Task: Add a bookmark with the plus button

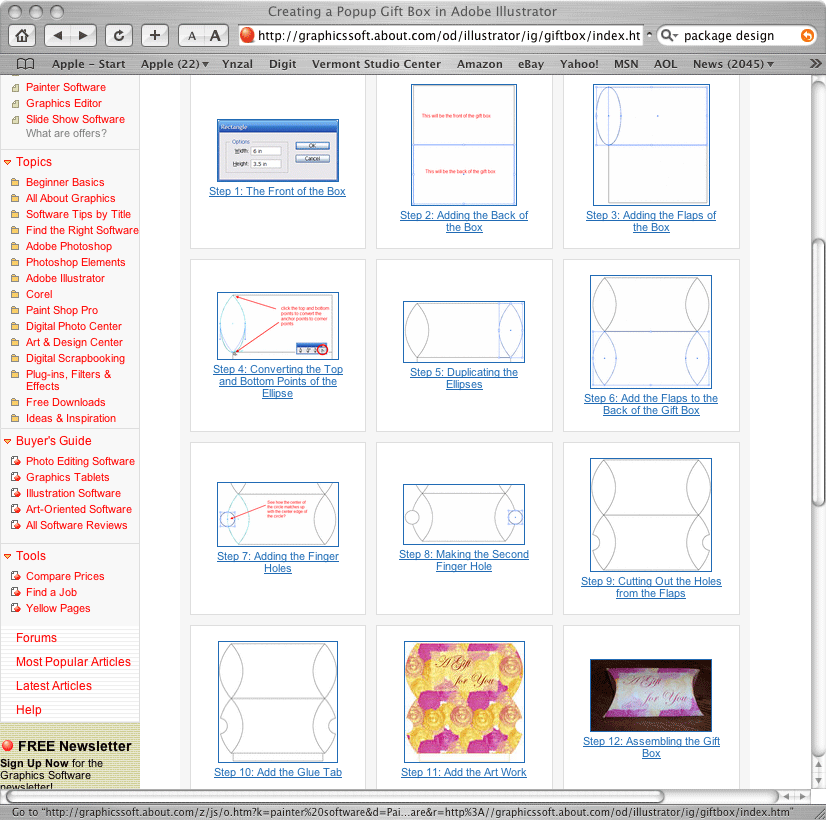Action: (x=155, y=36)
